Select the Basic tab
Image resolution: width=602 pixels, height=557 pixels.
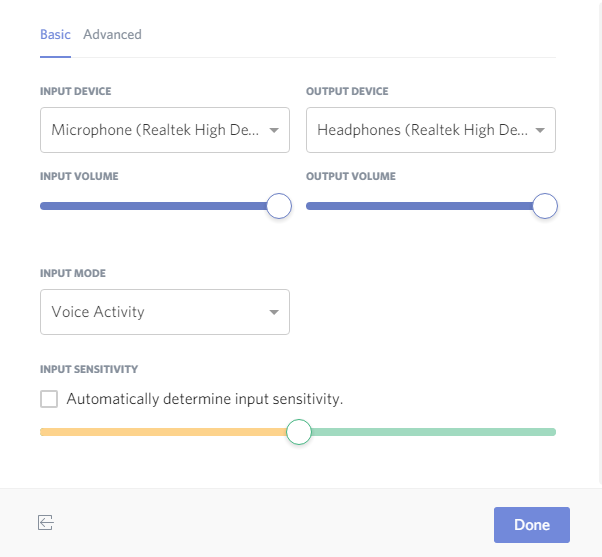coord(55,34)
